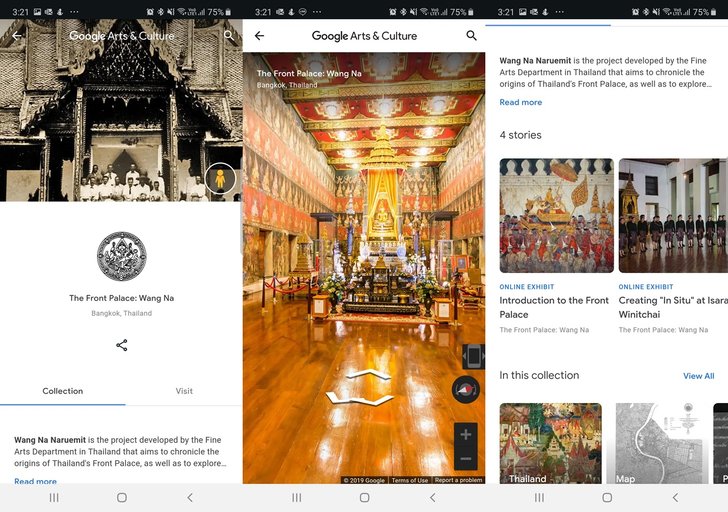Tap the recent apps button on left screen

[54, 498]
